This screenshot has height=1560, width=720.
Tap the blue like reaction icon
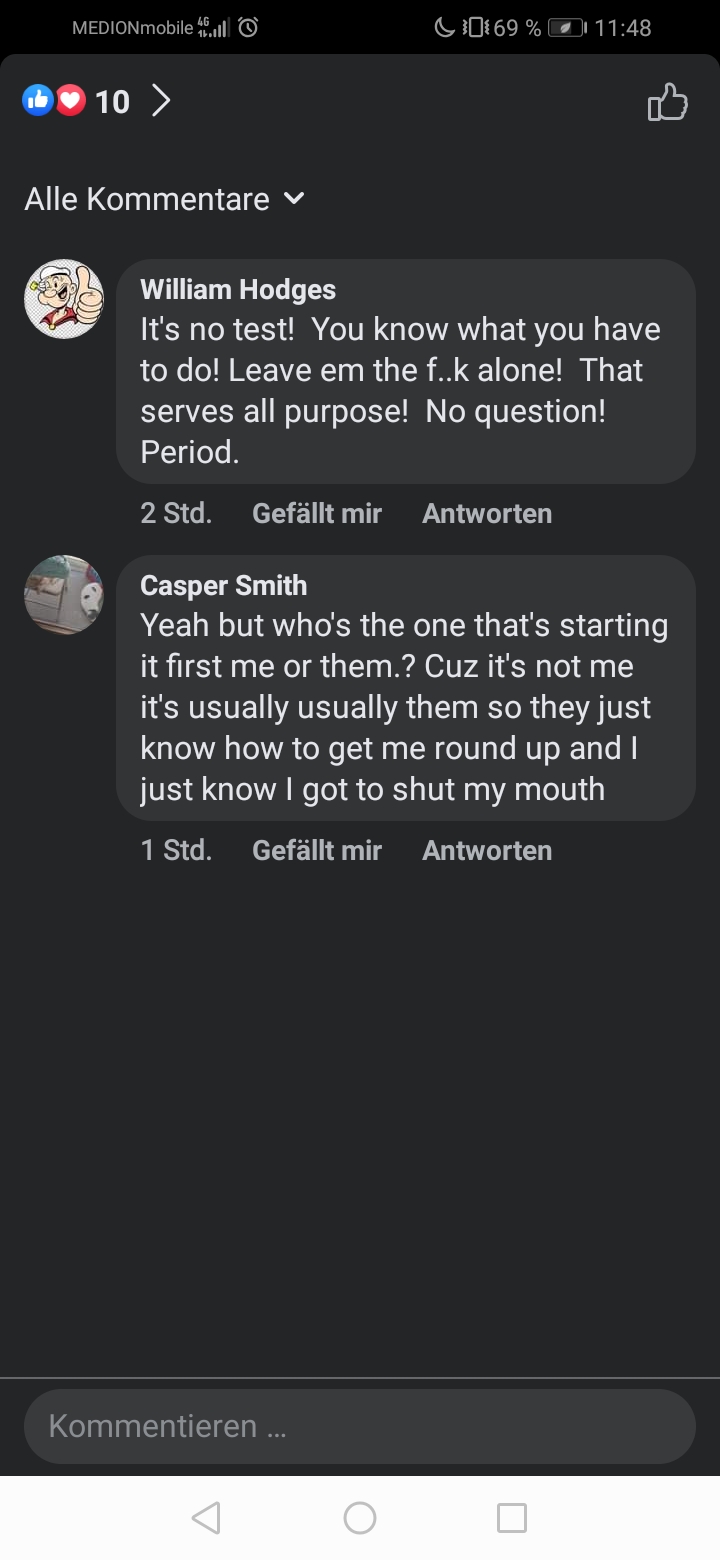[x=38, y=100]
